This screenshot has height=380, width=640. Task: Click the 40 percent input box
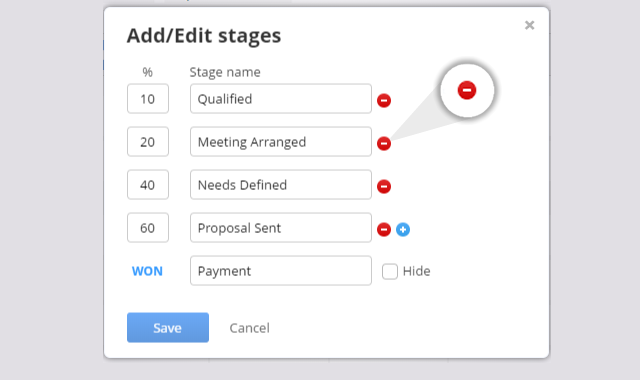pos(148,184)
